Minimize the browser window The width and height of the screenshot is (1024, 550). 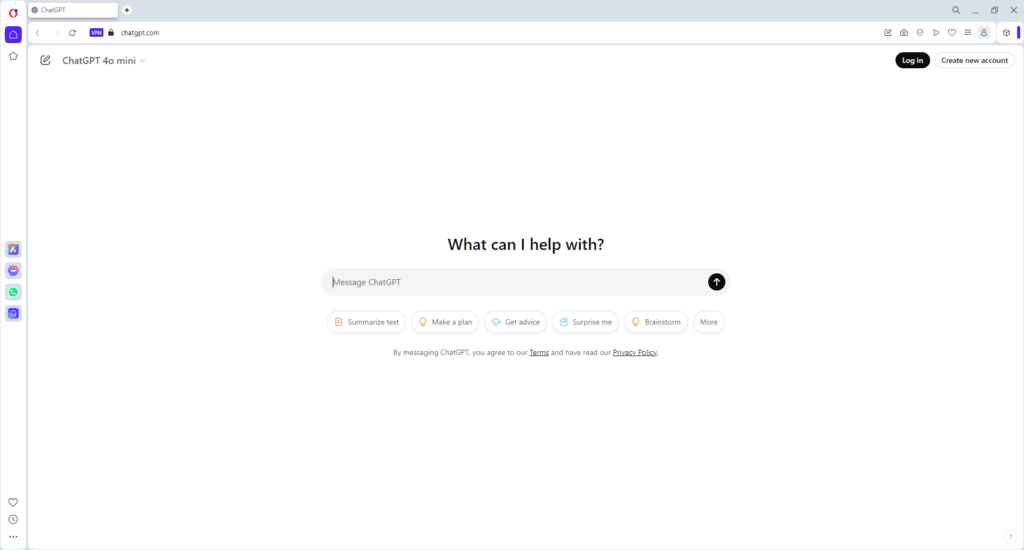[x=975, y=10]
